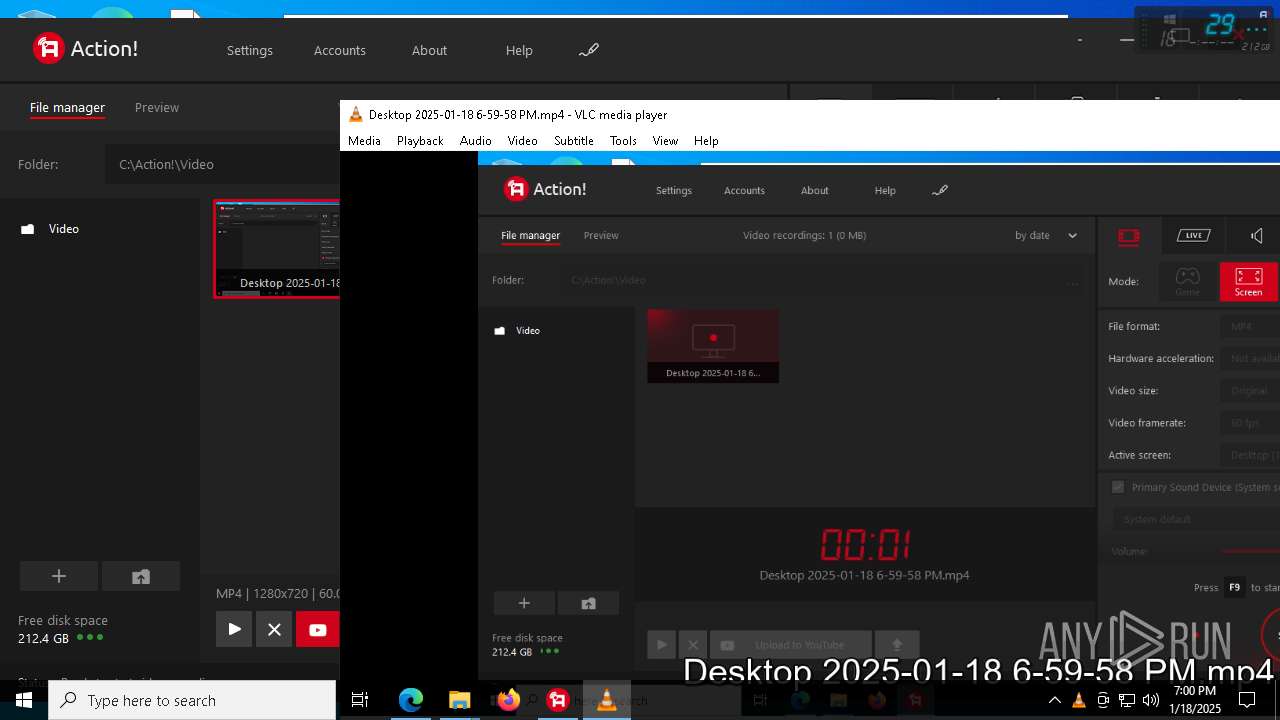Open the VLC Media menu
This screenshot has width=1280, height=720.
pyautogui.click(x=364, y=141)
